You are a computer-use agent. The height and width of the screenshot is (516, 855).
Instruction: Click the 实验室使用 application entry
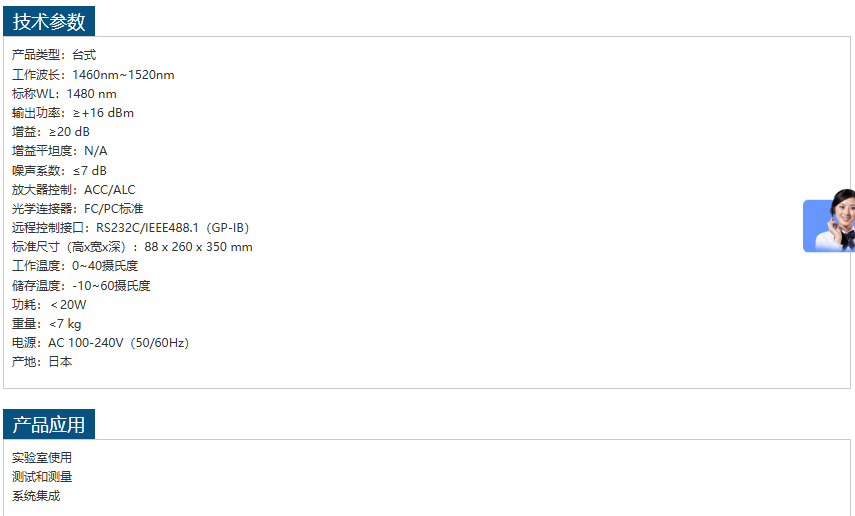[x=42, y=458]
